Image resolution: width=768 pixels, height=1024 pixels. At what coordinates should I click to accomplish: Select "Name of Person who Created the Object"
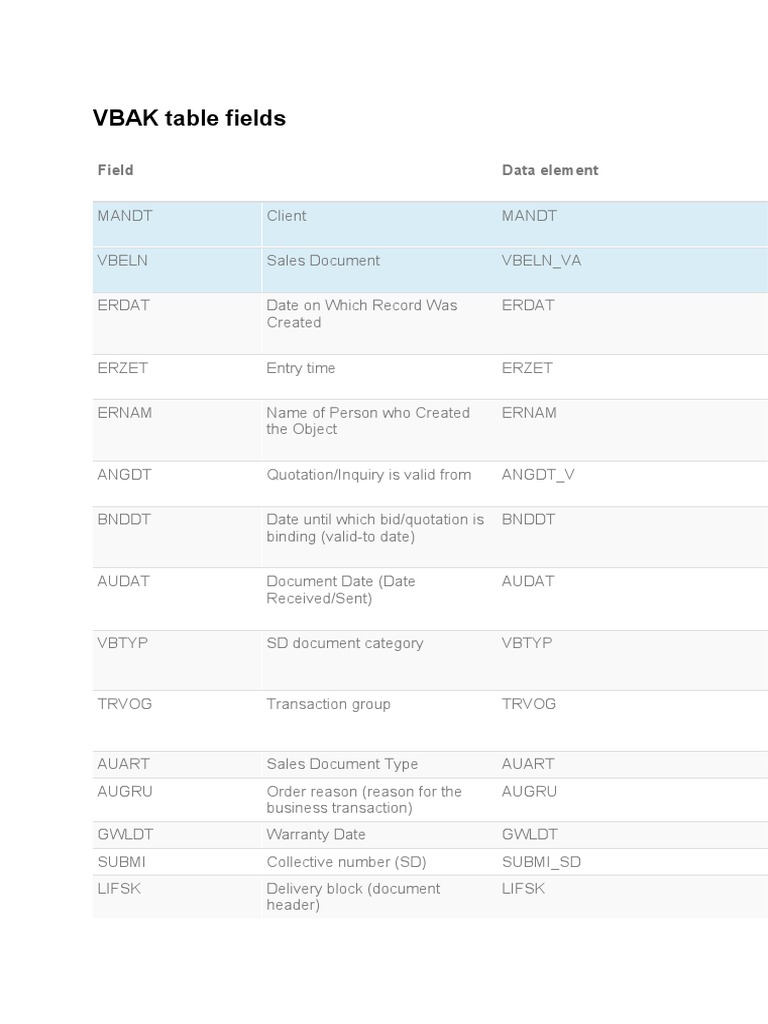(367, 421)
